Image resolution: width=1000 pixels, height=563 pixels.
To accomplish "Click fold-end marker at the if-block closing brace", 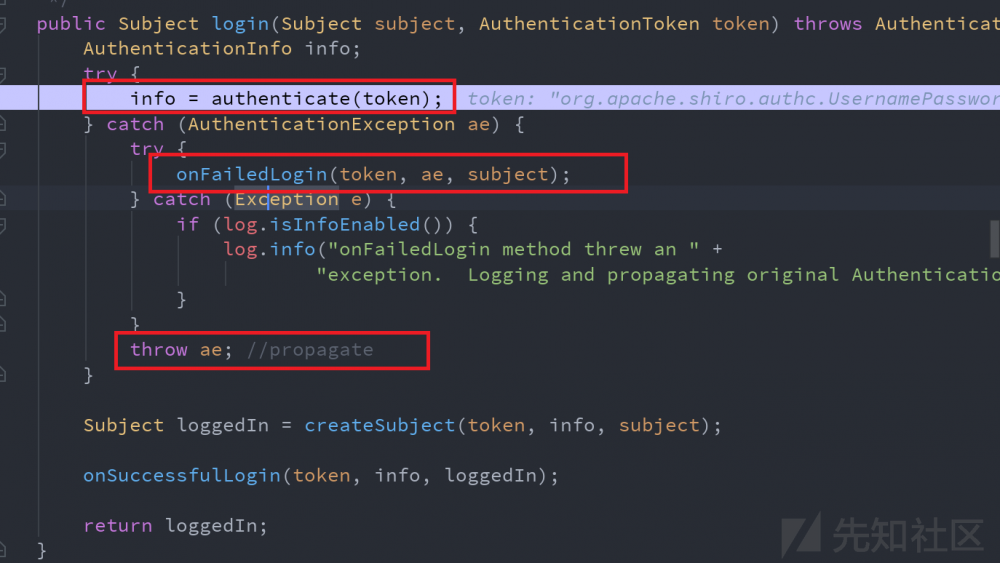I will [3, 299].
